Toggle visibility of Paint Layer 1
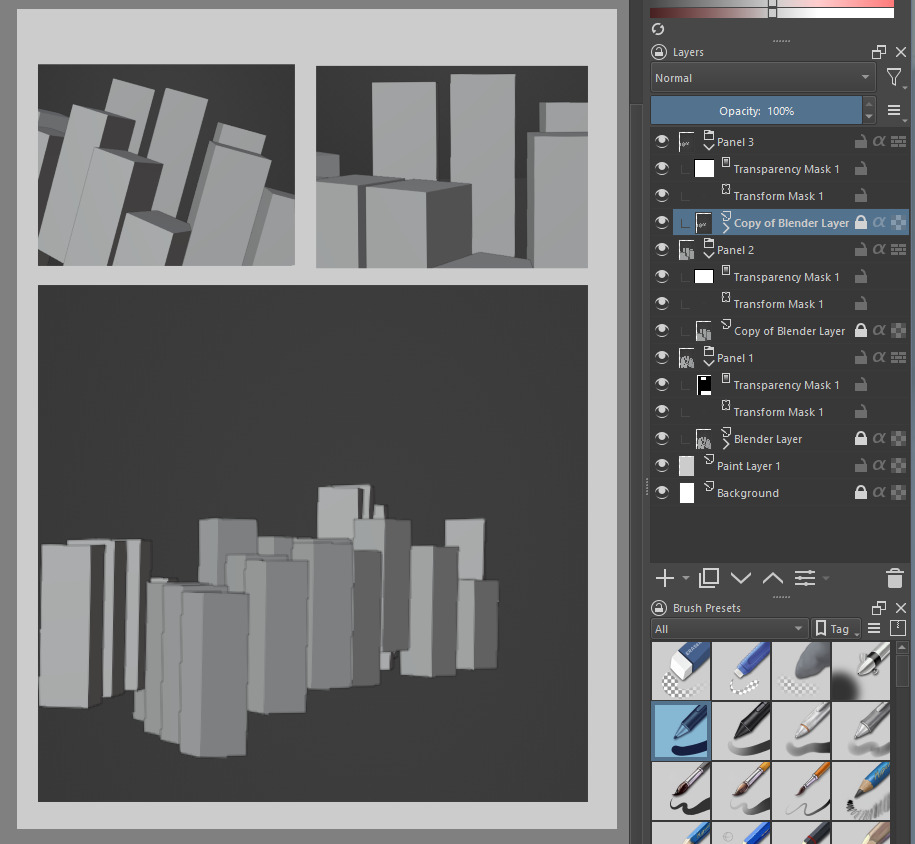Screen dimensions: 915x844 coord(662,465)
